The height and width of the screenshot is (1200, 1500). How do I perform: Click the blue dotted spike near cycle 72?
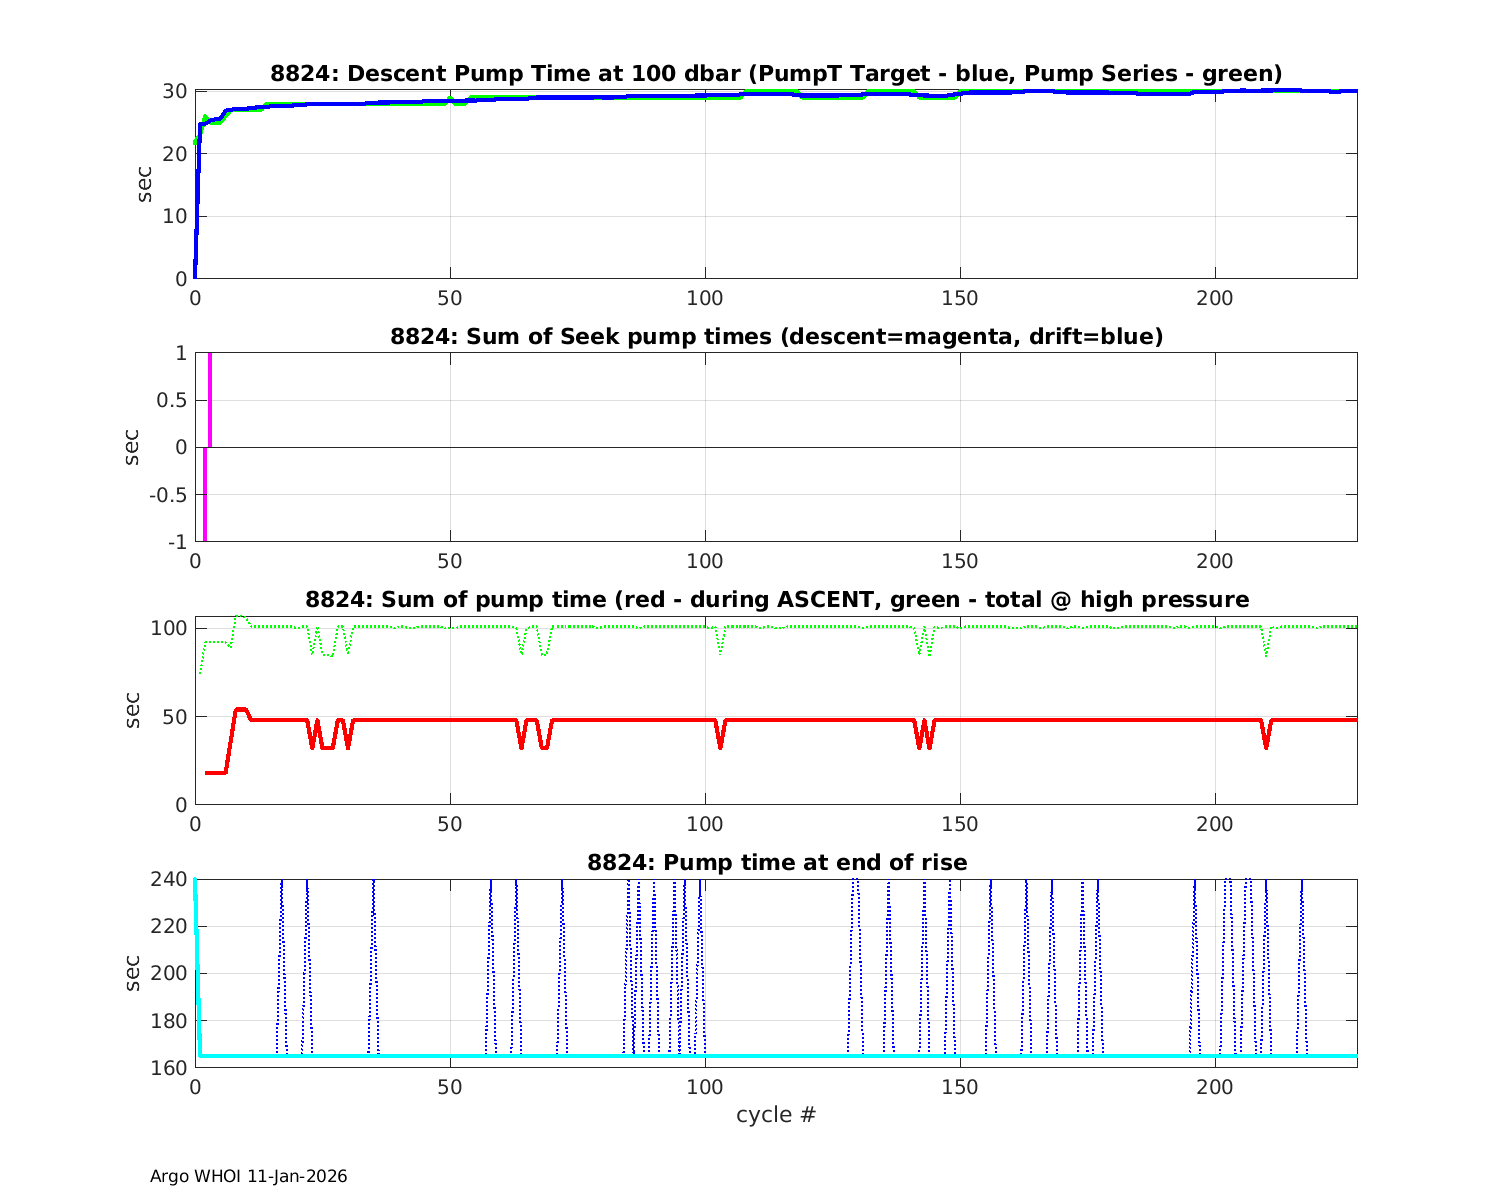562,960
